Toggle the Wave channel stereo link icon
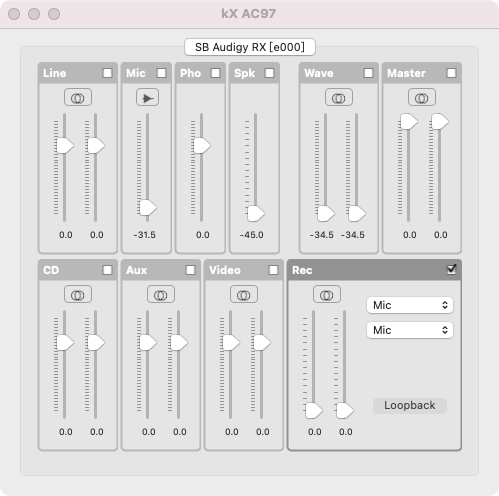 click(339, 97)
